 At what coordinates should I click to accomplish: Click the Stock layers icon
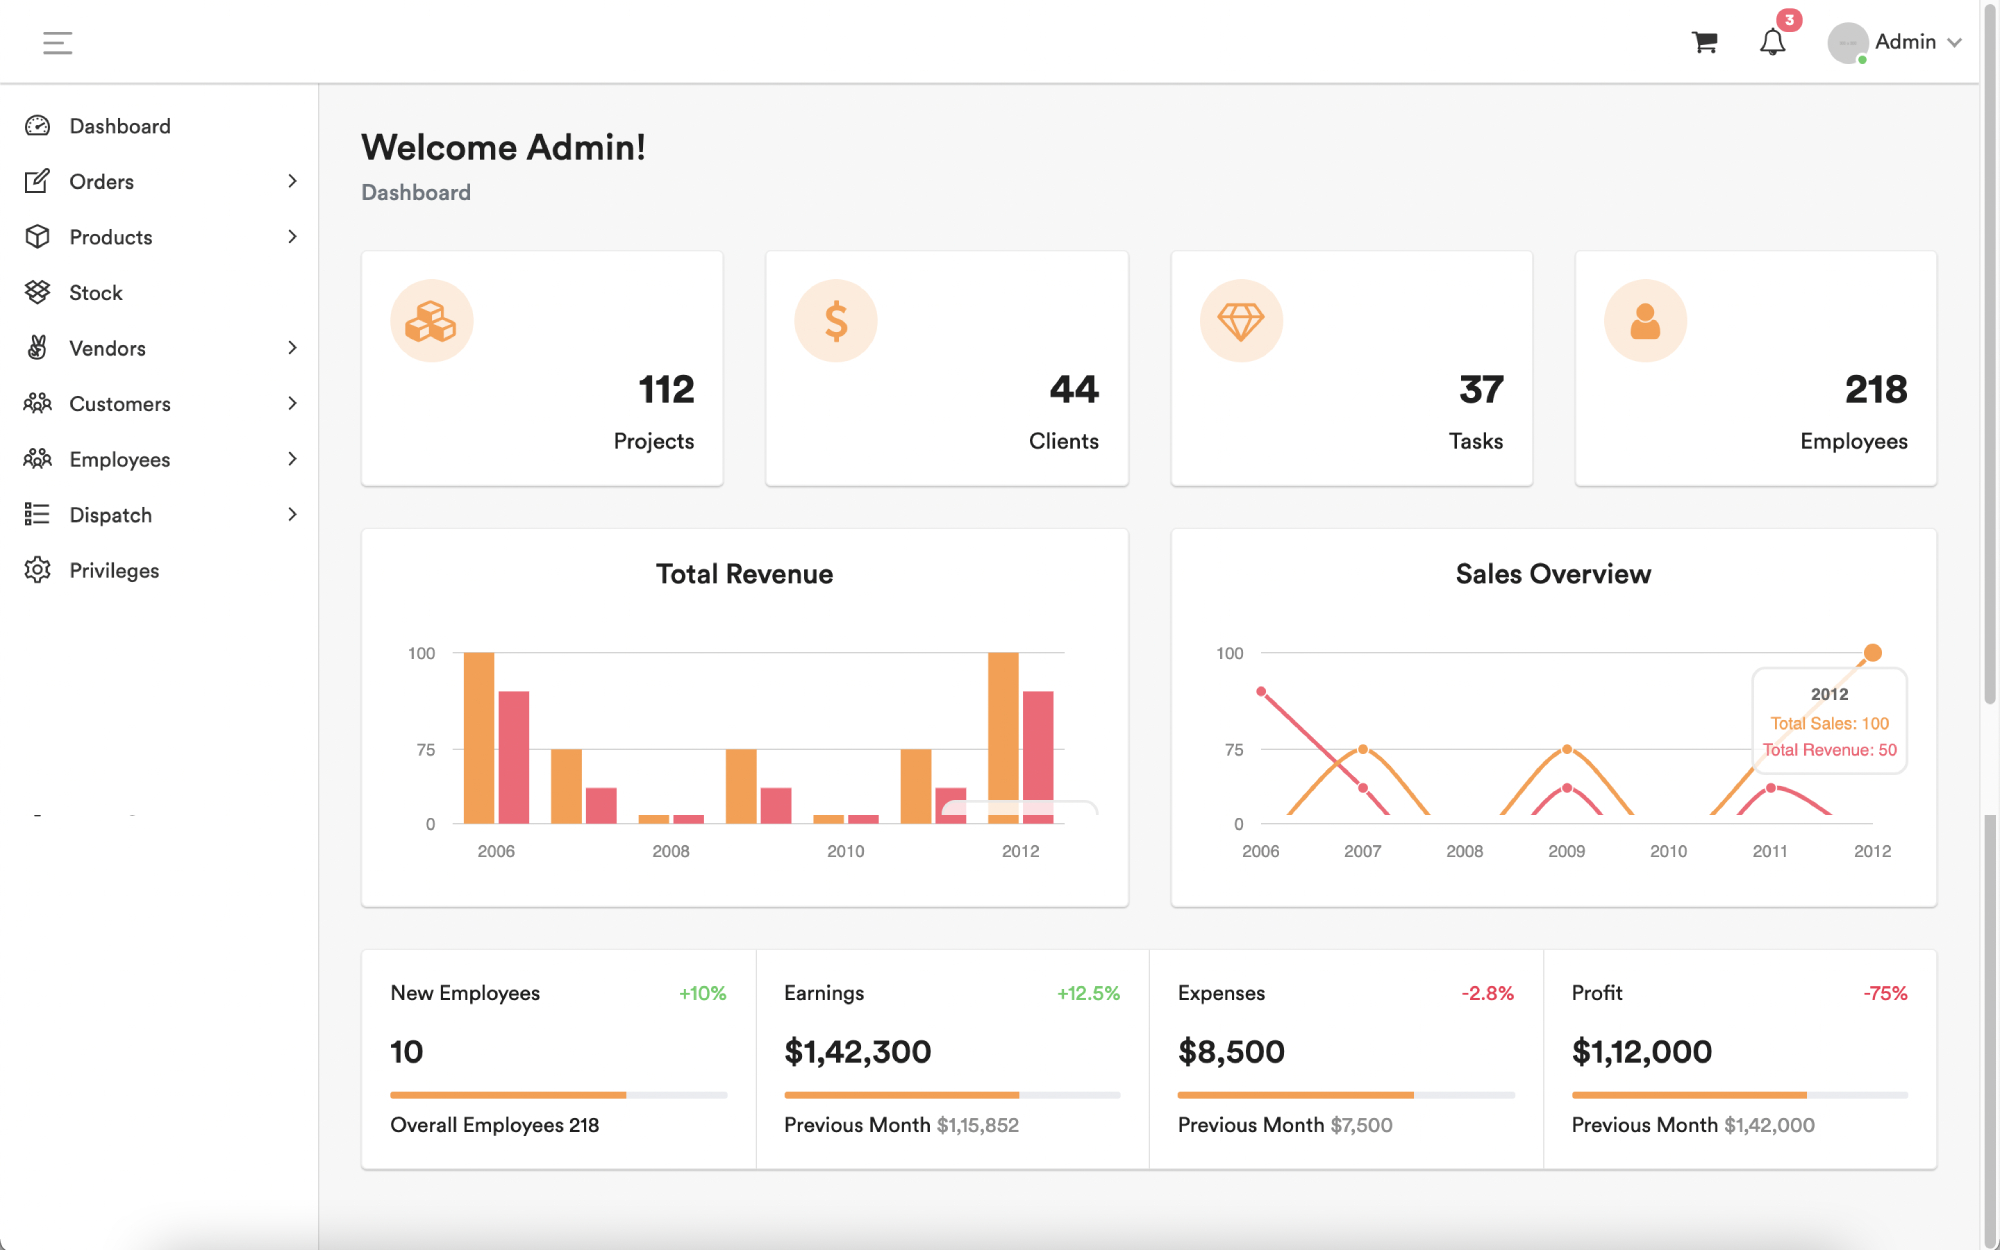pos(37,292)
